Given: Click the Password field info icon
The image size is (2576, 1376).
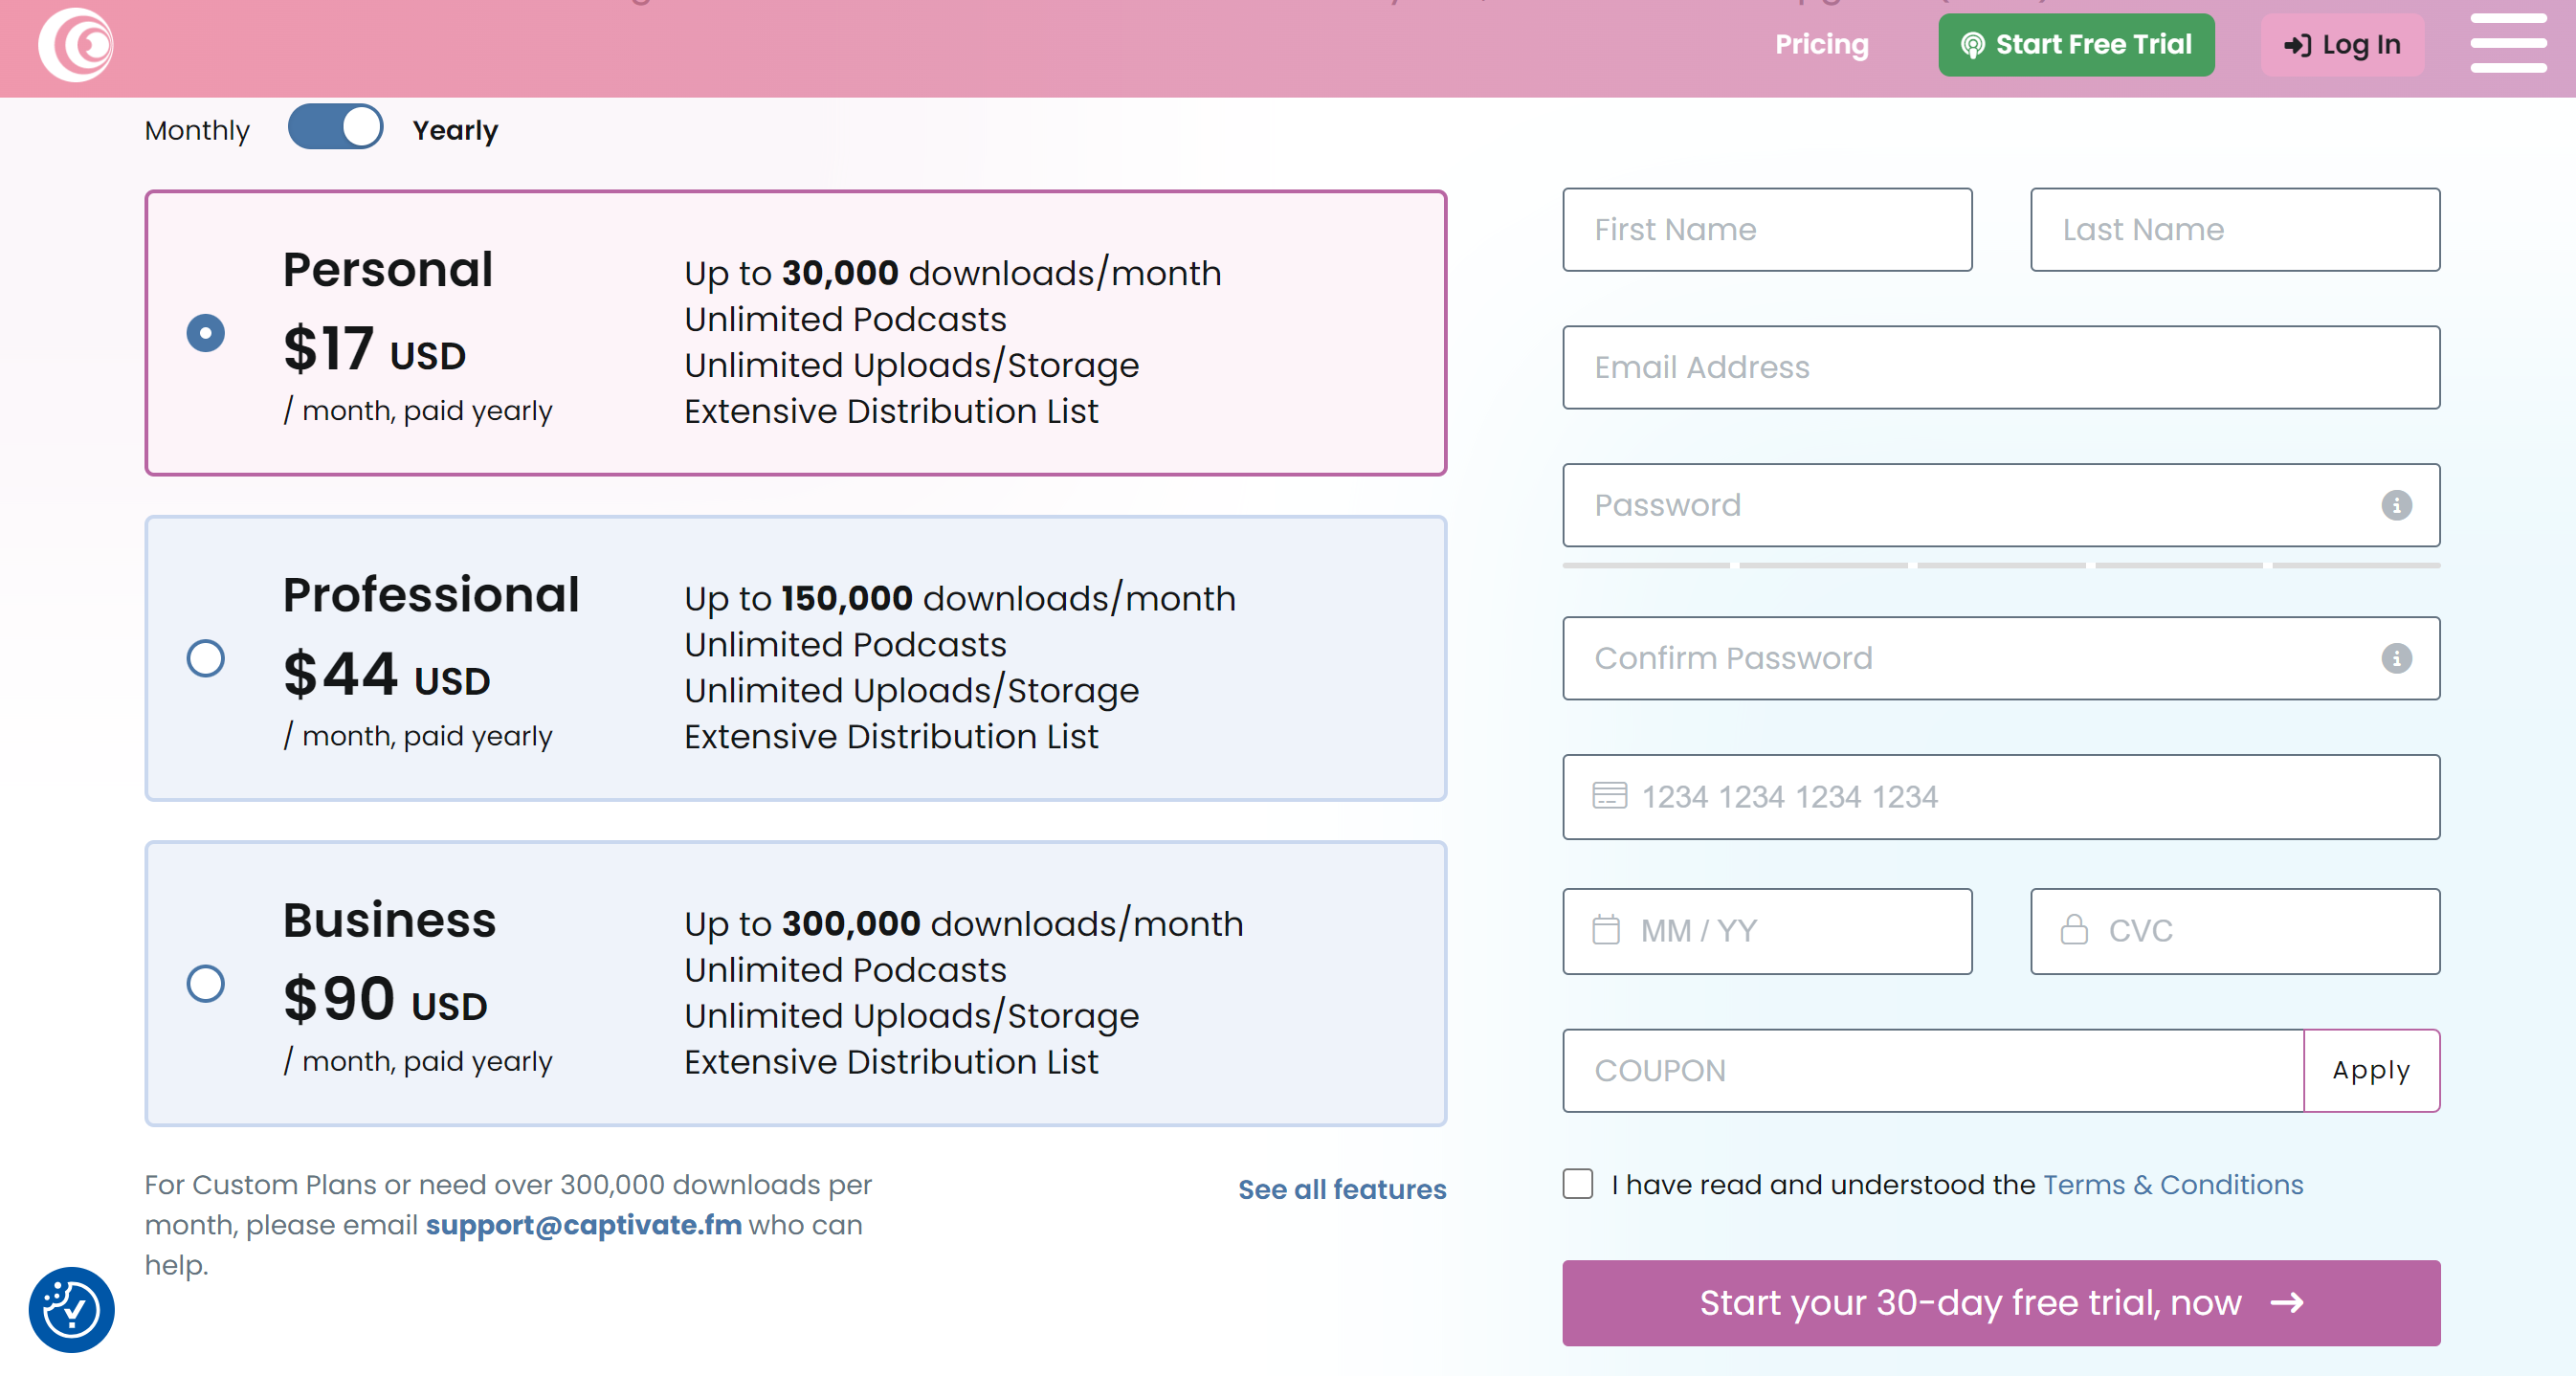Looking at the screenshot, I should tap(2395, 506).
